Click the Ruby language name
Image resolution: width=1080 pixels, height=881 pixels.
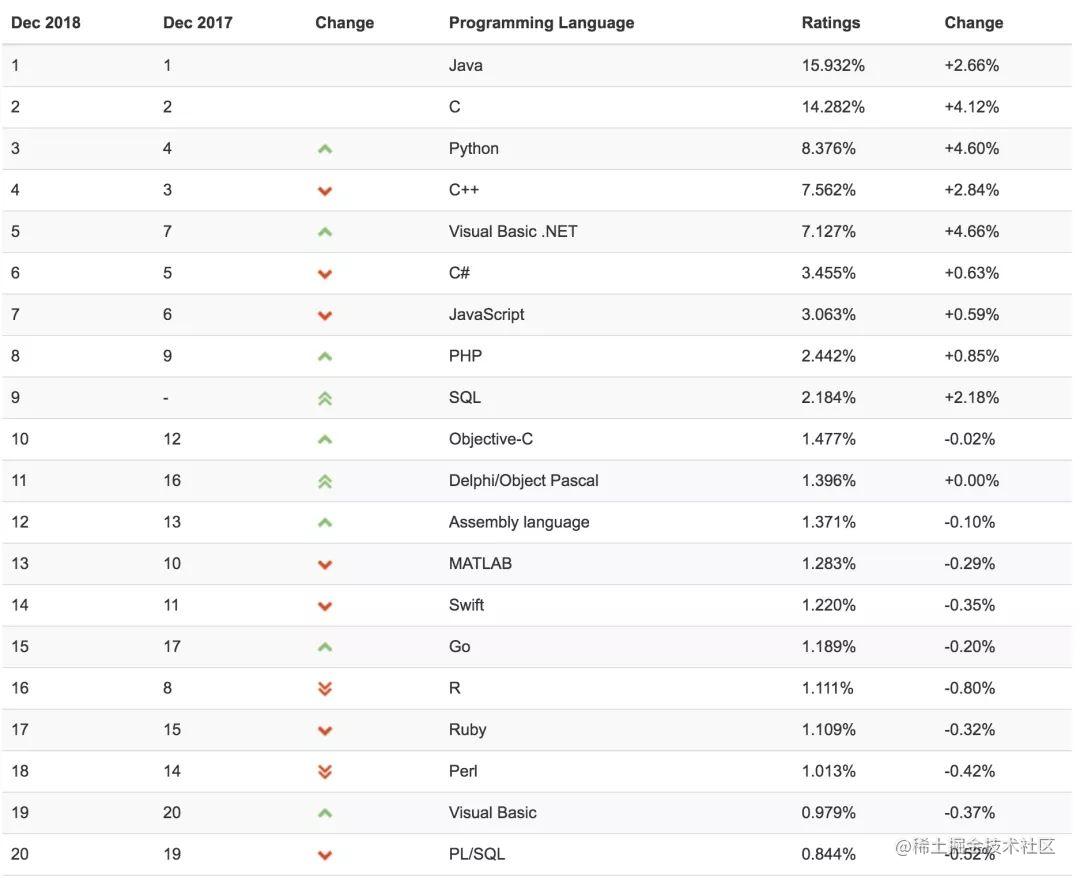click(467, 729)
